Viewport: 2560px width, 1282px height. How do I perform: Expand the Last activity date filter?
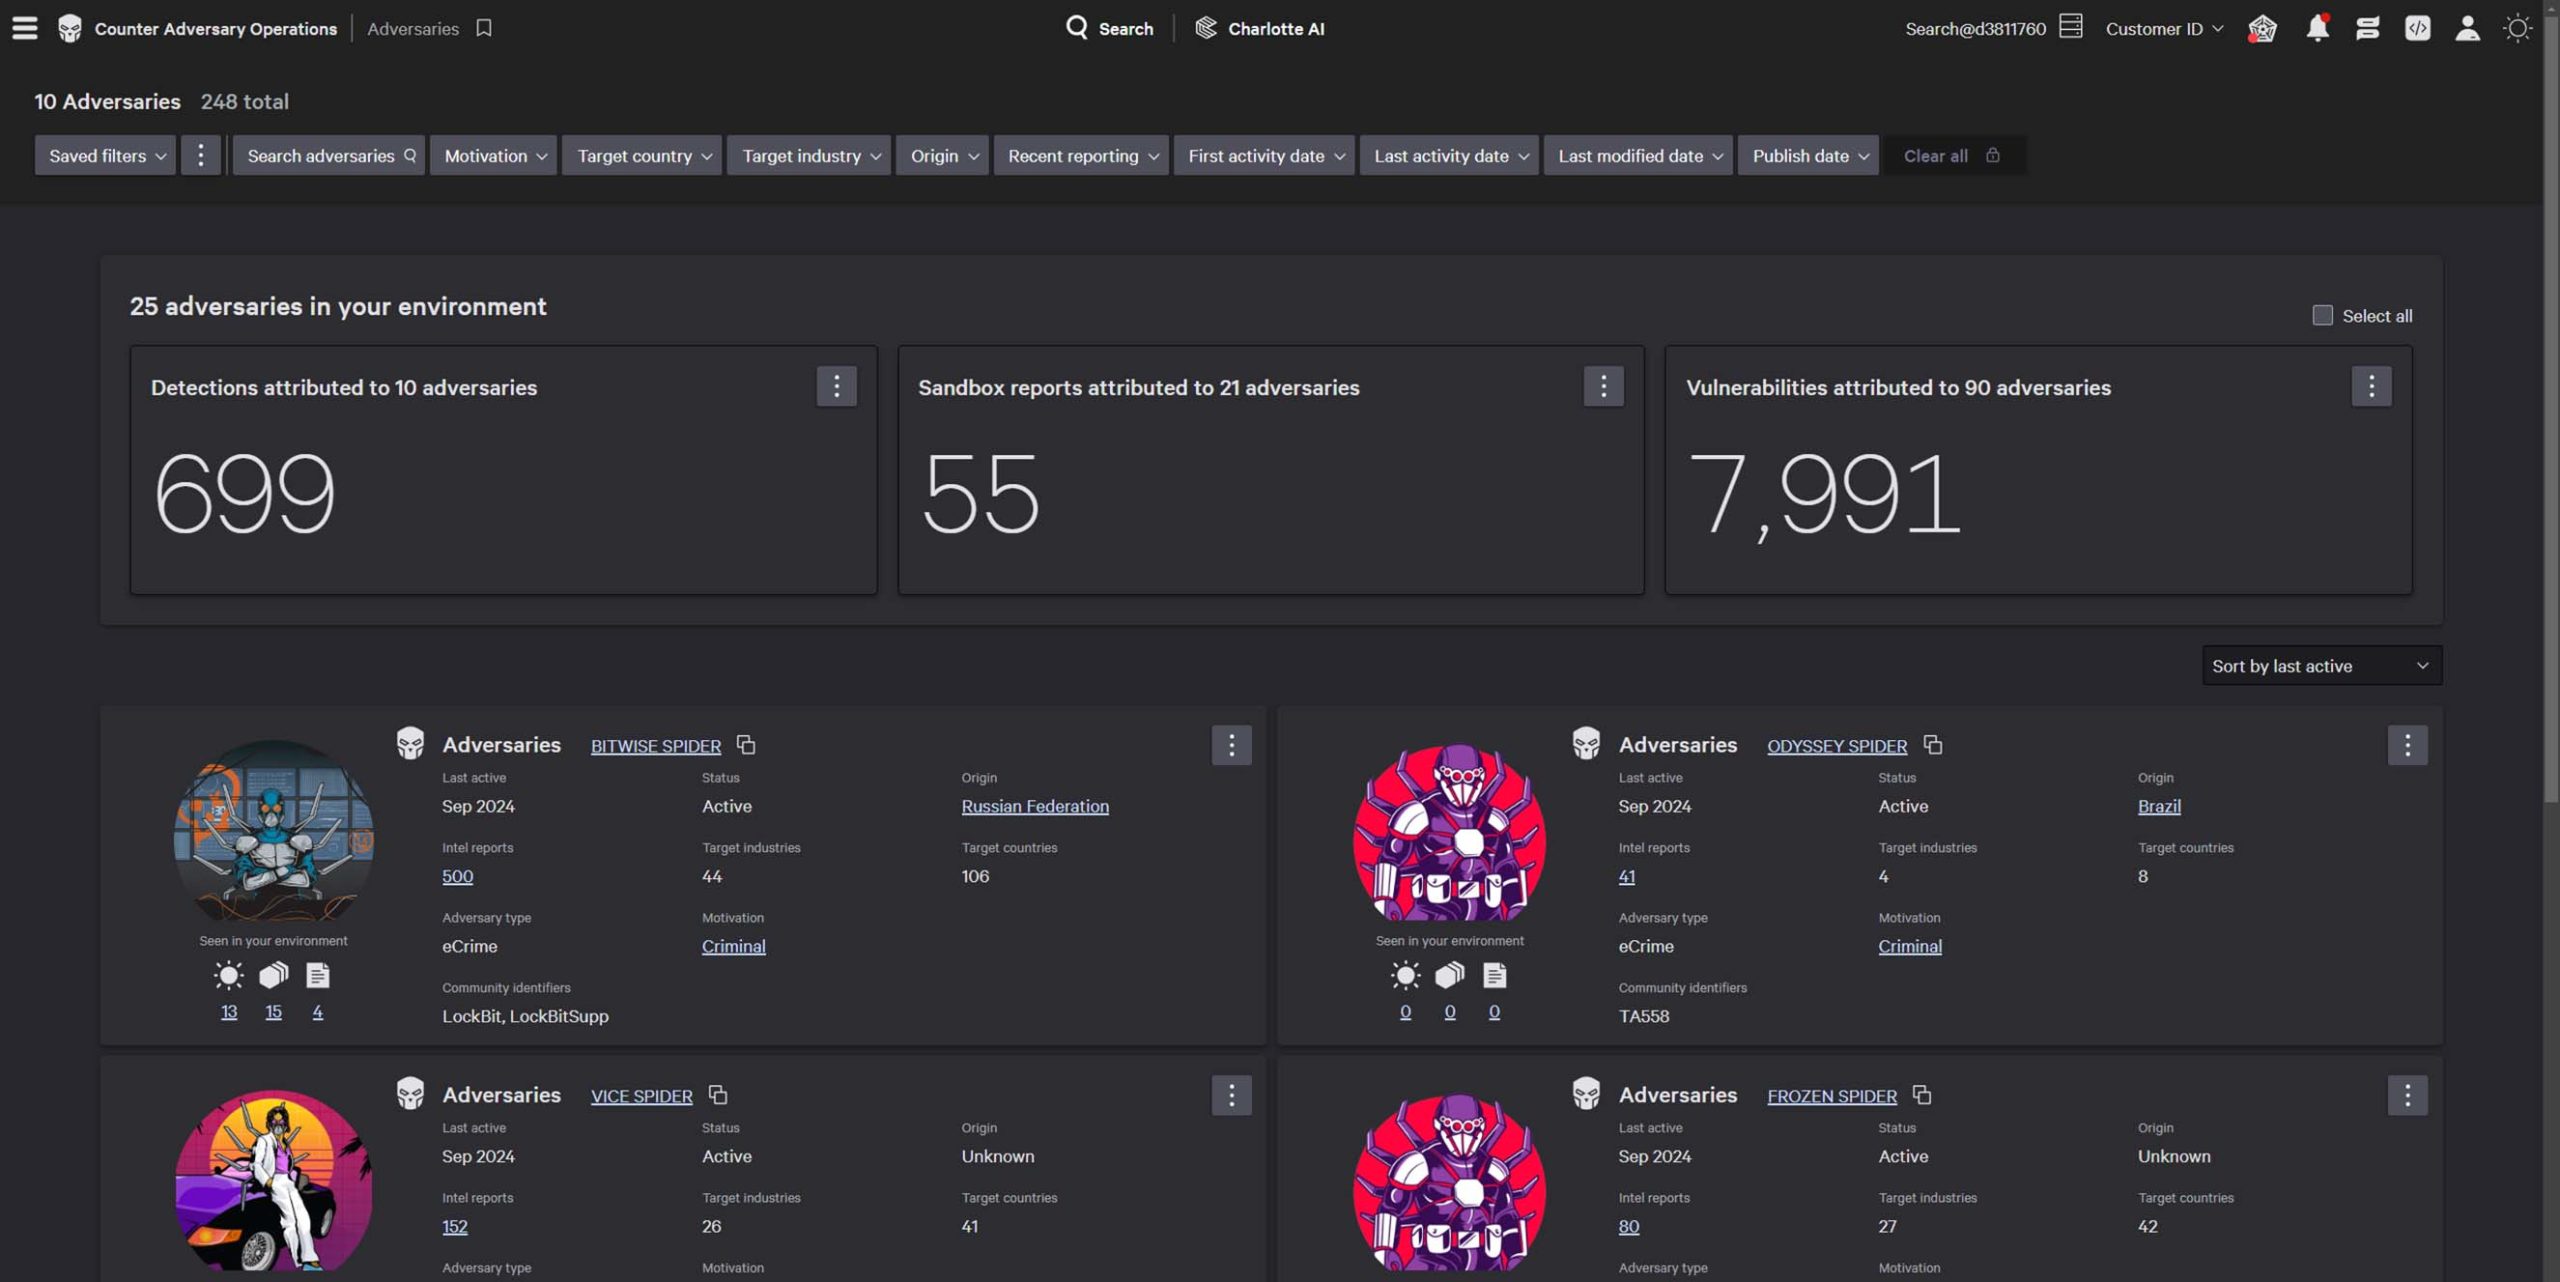[x=1450, y=155]
